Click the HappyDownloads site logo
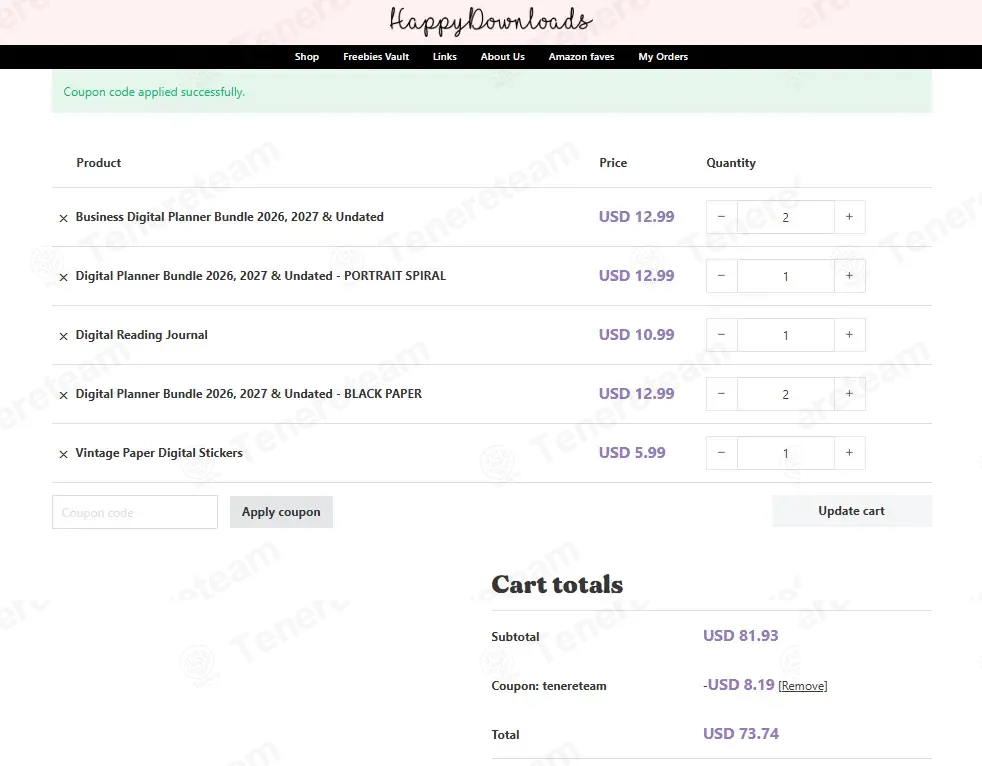 pyautogui.click(x=490, y=21)
